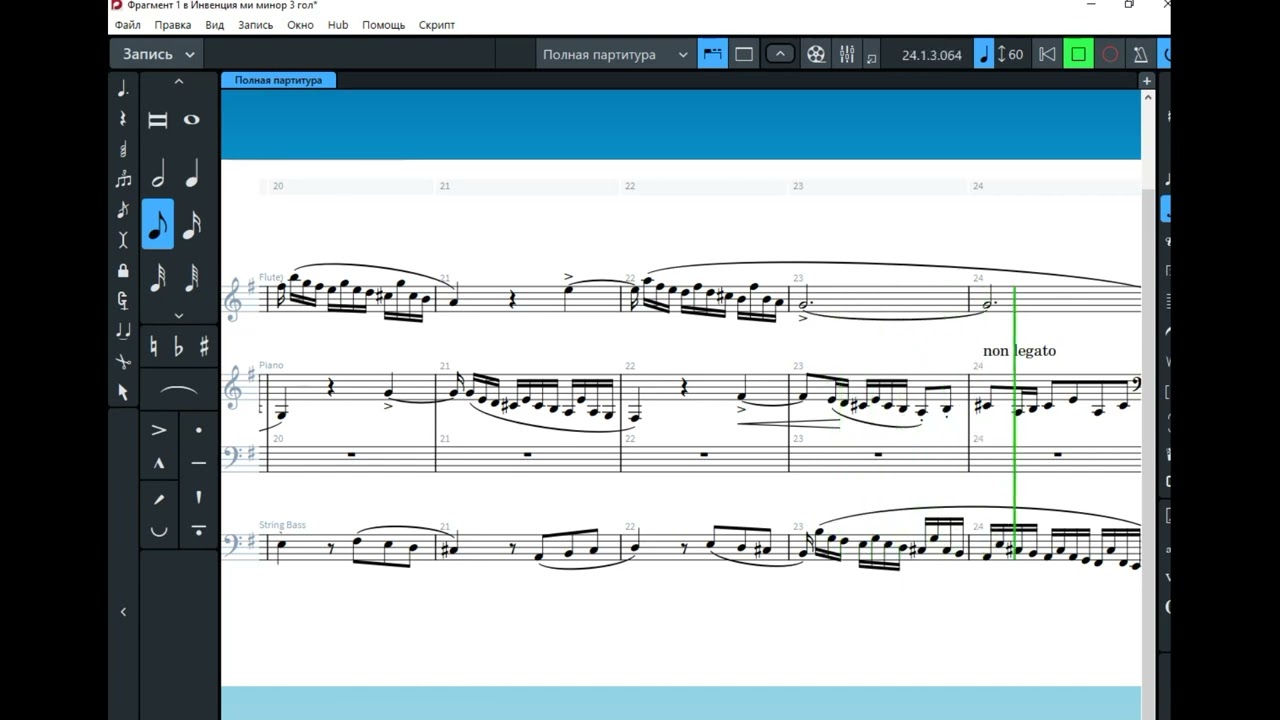The height and width of the screenshot is (720, 1280).
Task: Add a new tab with plus button
Action: click(x=1147, y=81)
